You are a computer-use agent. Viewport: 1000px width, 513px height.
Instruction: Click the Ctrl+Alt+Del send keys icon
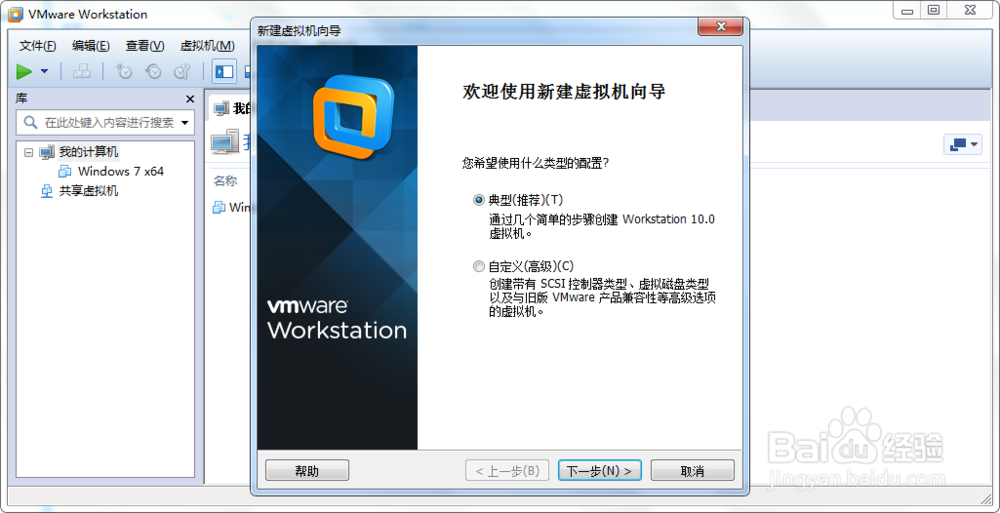pos(82,71)
